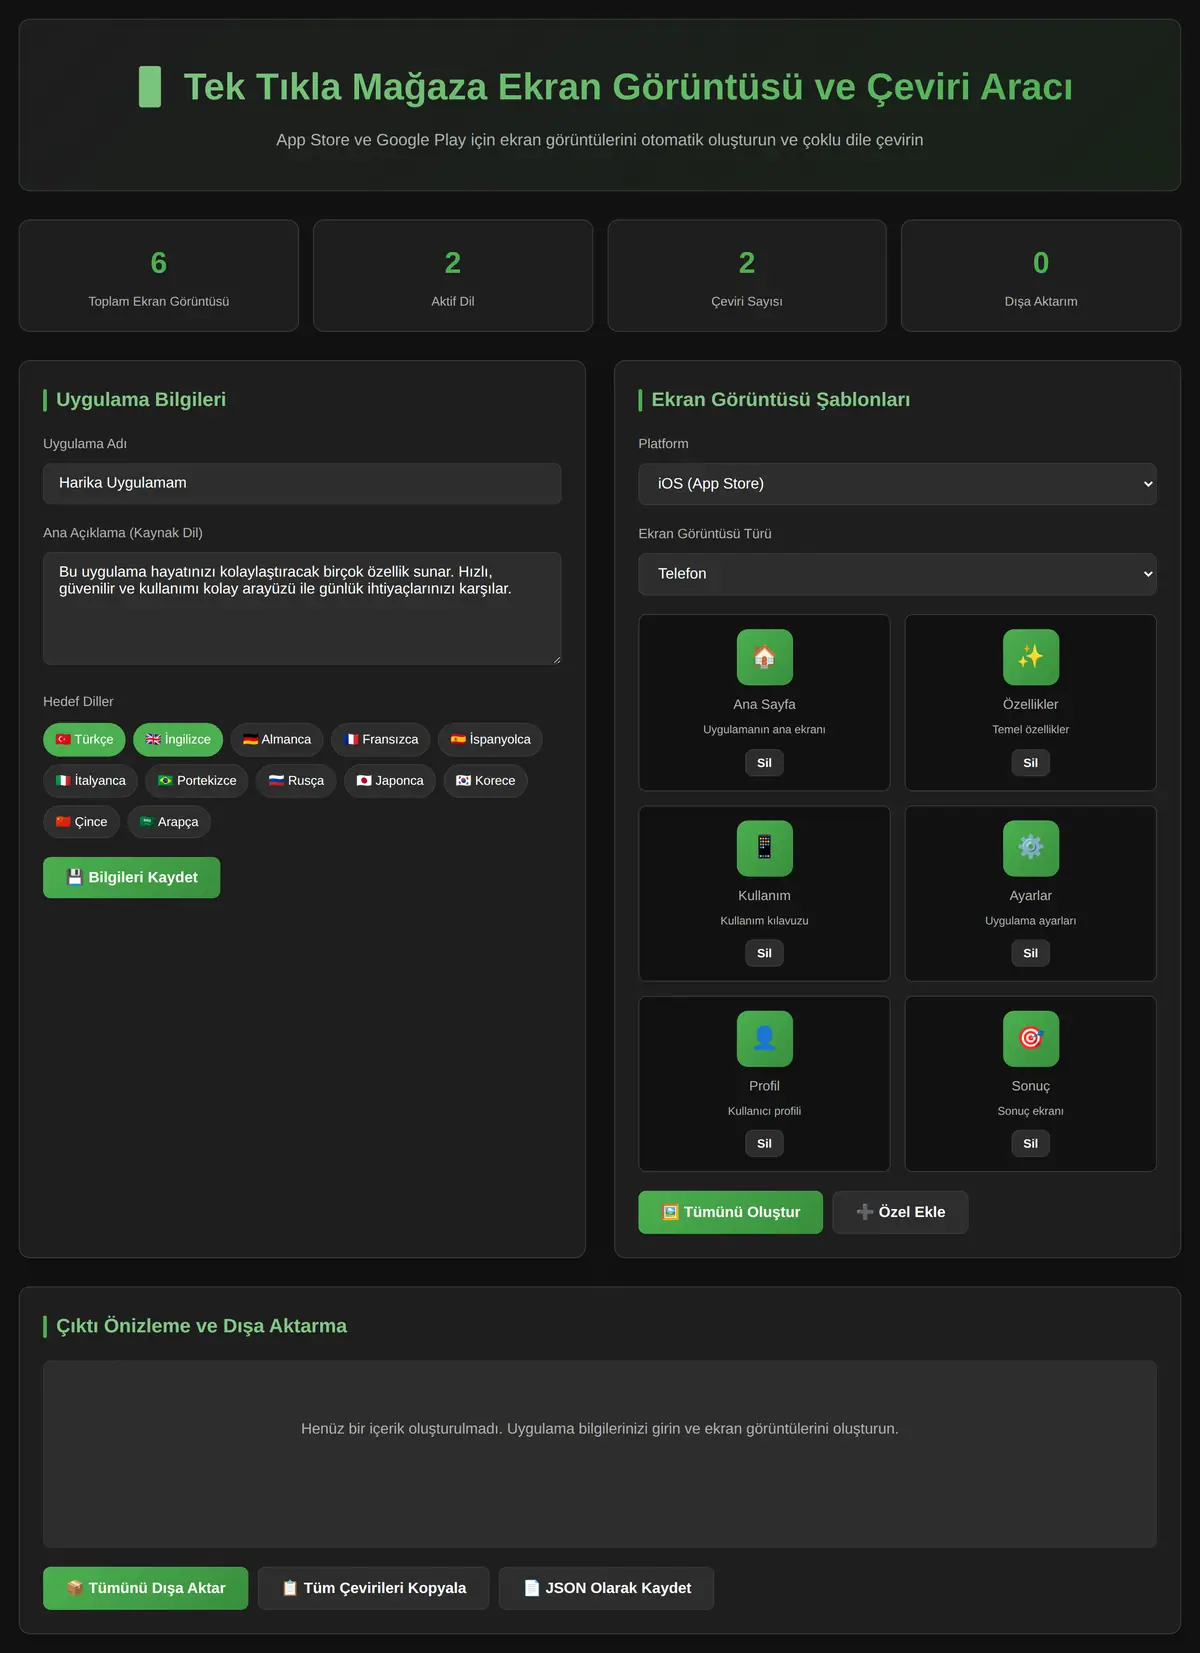The width and height of the screenshot is (1200, 1653).
Task: Click the Ayarlar gear icon
Action: [x=1030, y=848]
